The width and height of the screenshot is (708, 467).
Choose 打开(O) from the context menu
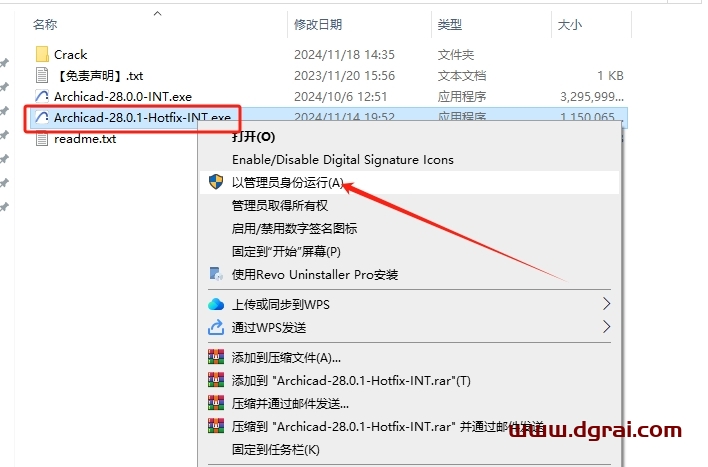pos(253,136)
